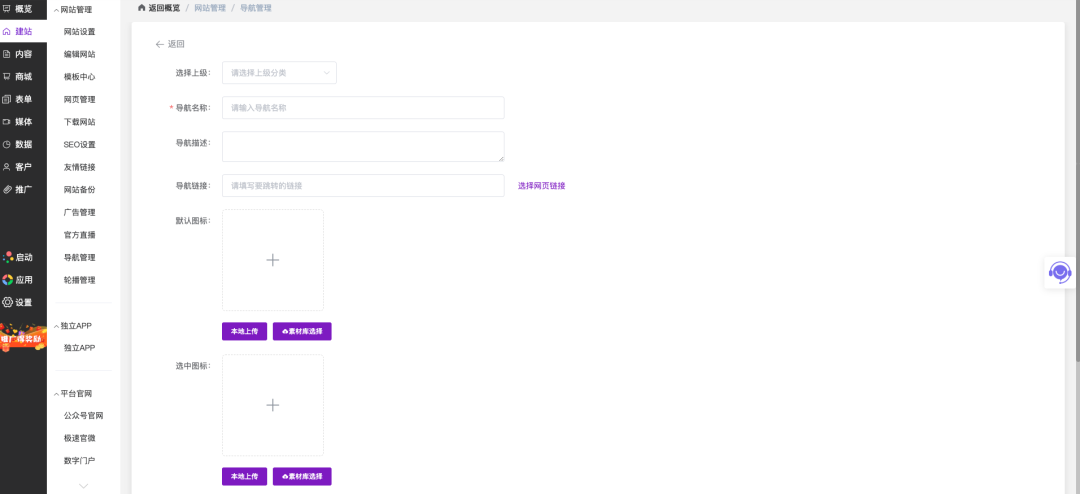Click the 建站 home icon

[7, 32]
